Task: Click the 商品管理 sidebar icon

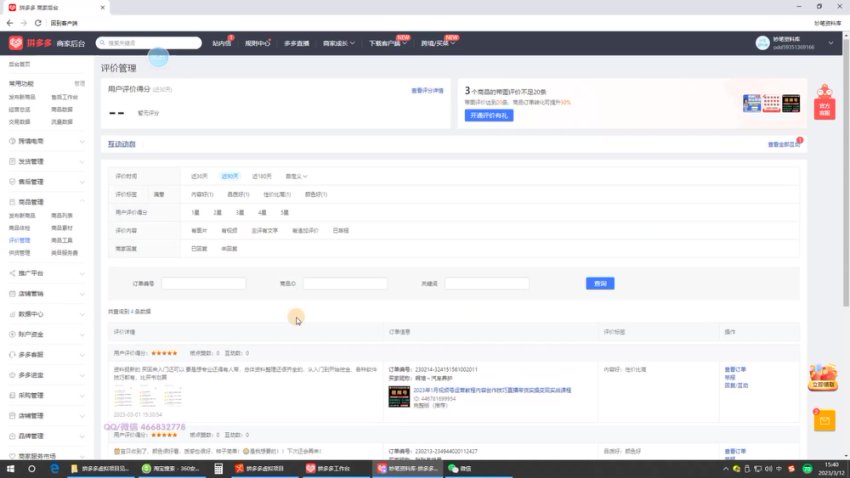Action: [x=12, y=202]
